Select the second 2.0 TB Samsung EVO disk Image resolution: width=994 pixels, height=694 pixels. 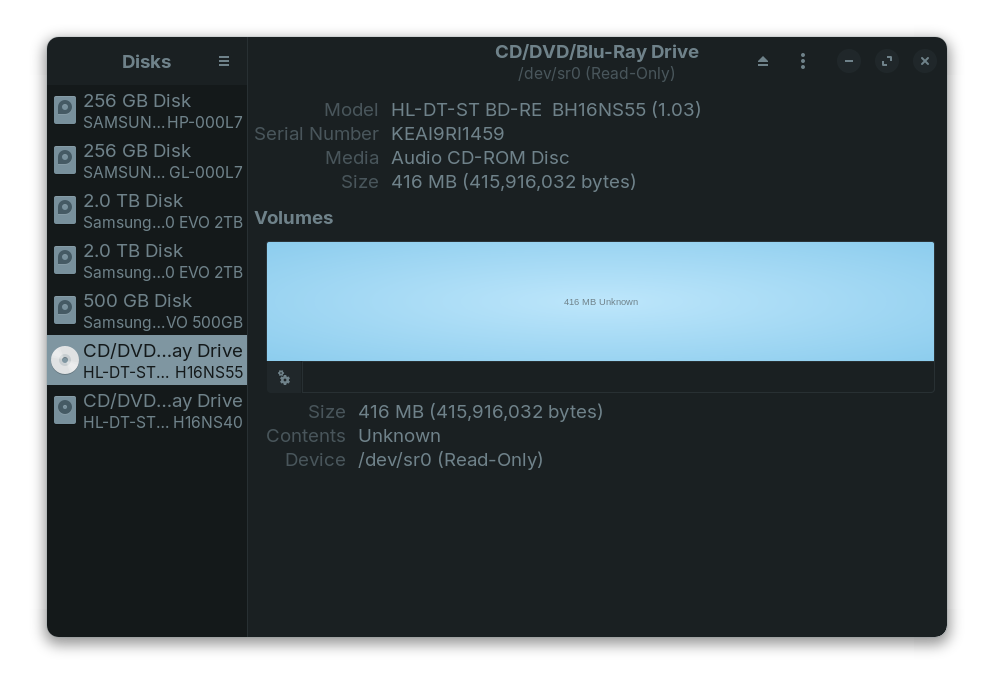(x=147, y=260)
